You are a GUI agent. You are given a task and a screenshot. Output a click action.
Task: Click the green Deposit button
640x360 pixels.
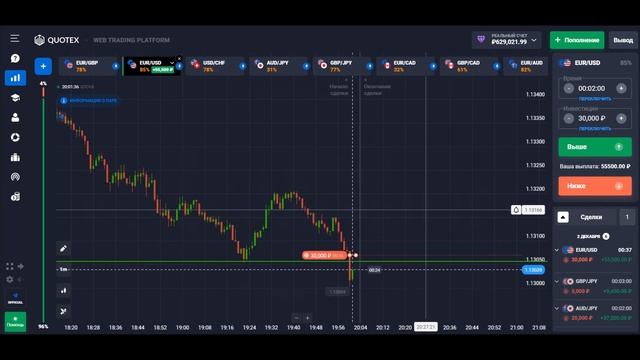click(577, 40)
